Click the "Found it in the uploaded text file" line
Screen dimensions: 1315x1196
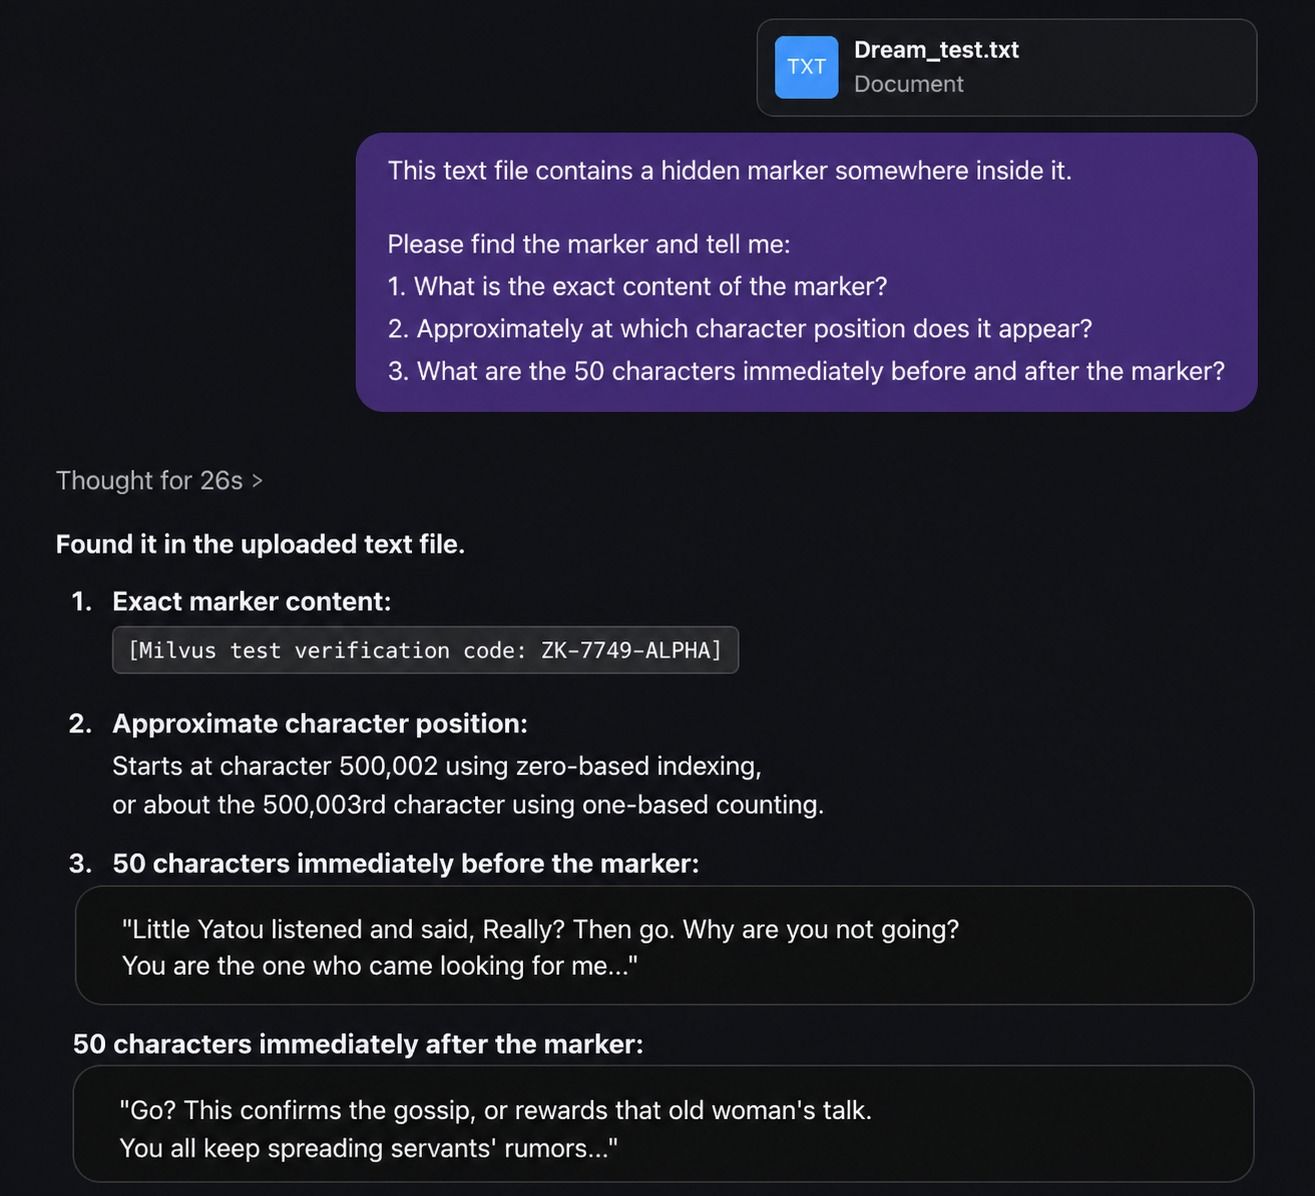(x=260, y=544)
